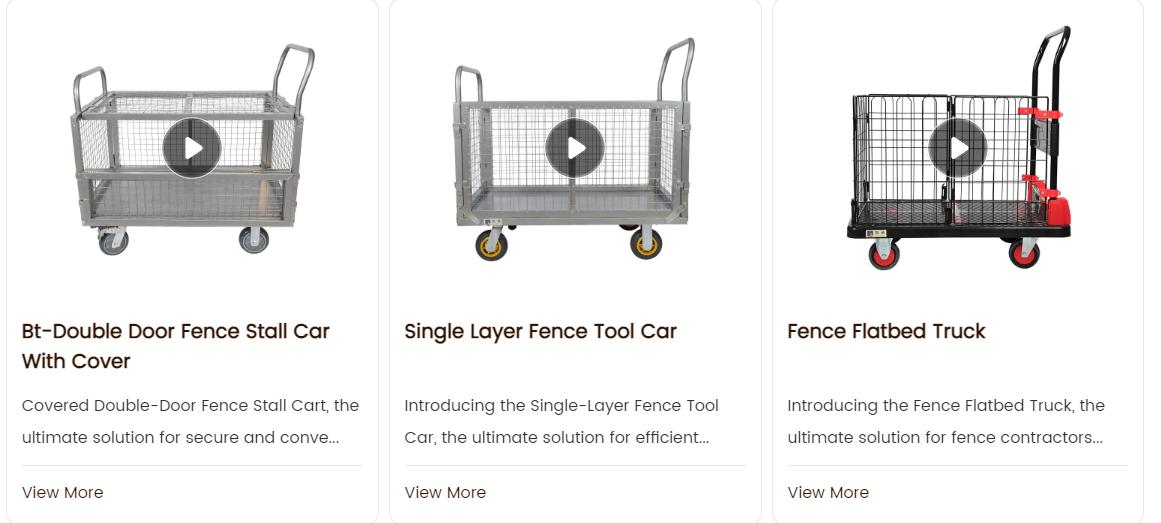Open the Single Layer Fence Tool Car title
Viewport: 1161px width, 523px height.
coord(540,331)
